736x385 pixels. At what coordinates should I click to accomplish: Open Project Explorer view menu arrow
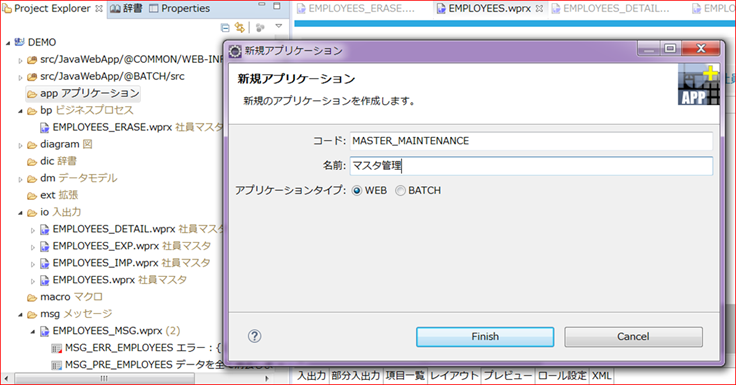click(x=279, y=27)
